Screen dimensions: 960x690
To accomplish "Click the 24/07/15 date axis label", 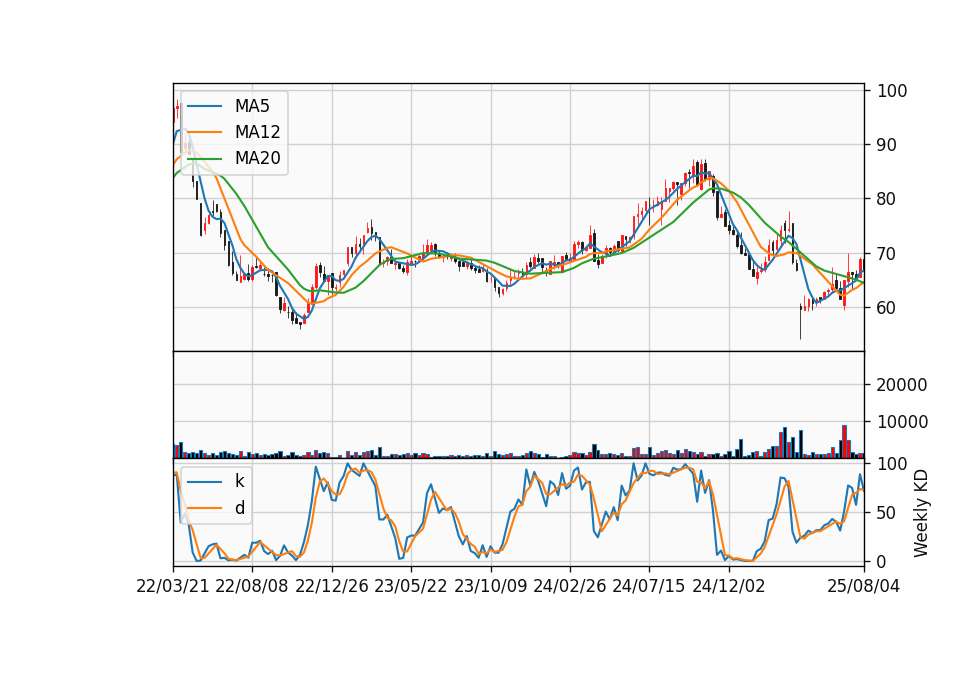I will click(649, 586).
